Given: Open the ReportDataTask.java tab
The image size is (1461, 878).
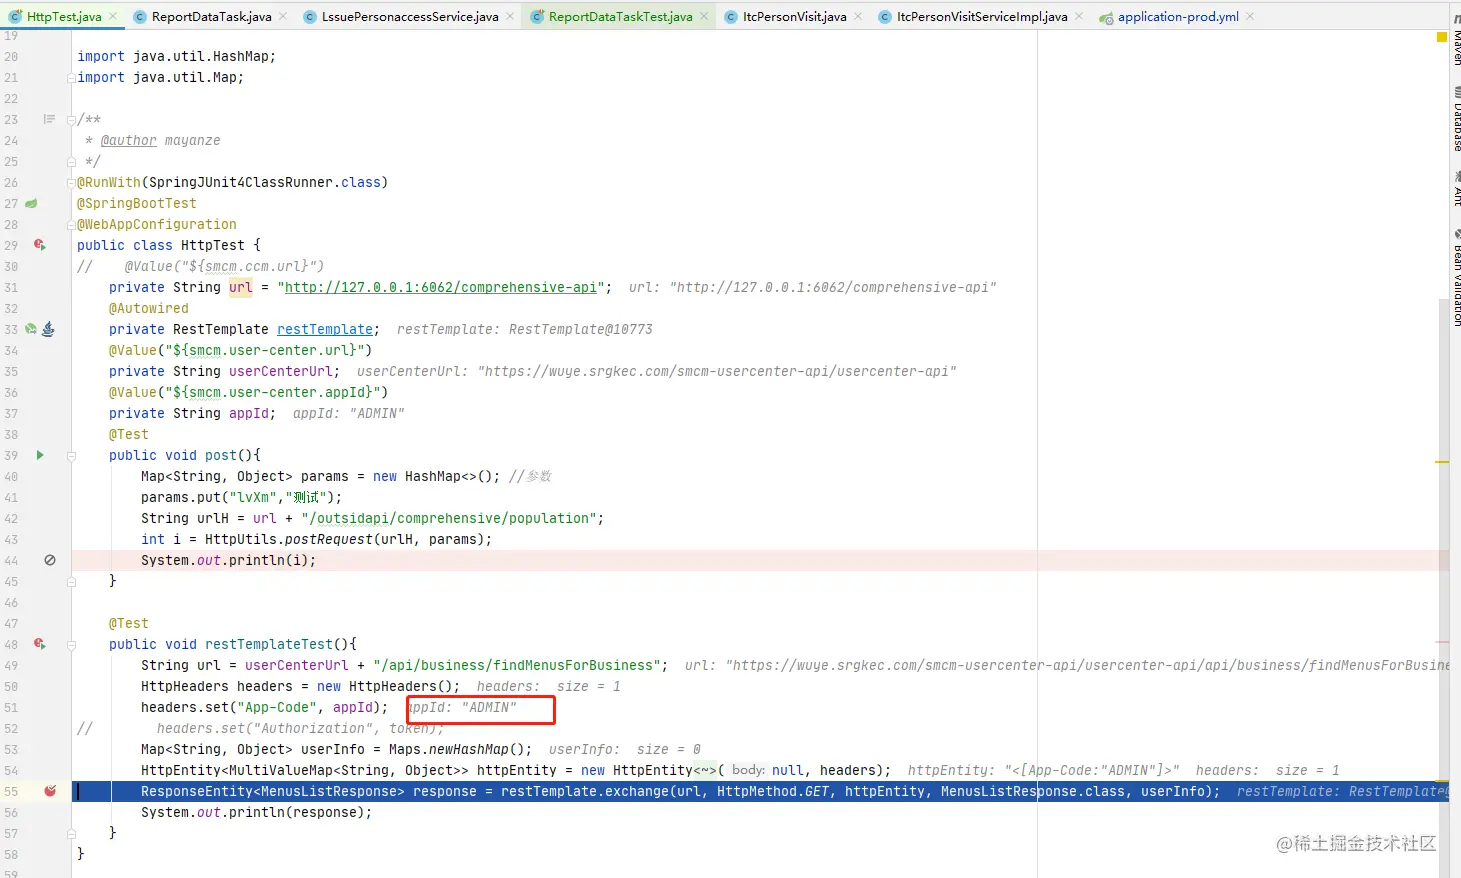Looking at the screenshot, I should [211, 16].
